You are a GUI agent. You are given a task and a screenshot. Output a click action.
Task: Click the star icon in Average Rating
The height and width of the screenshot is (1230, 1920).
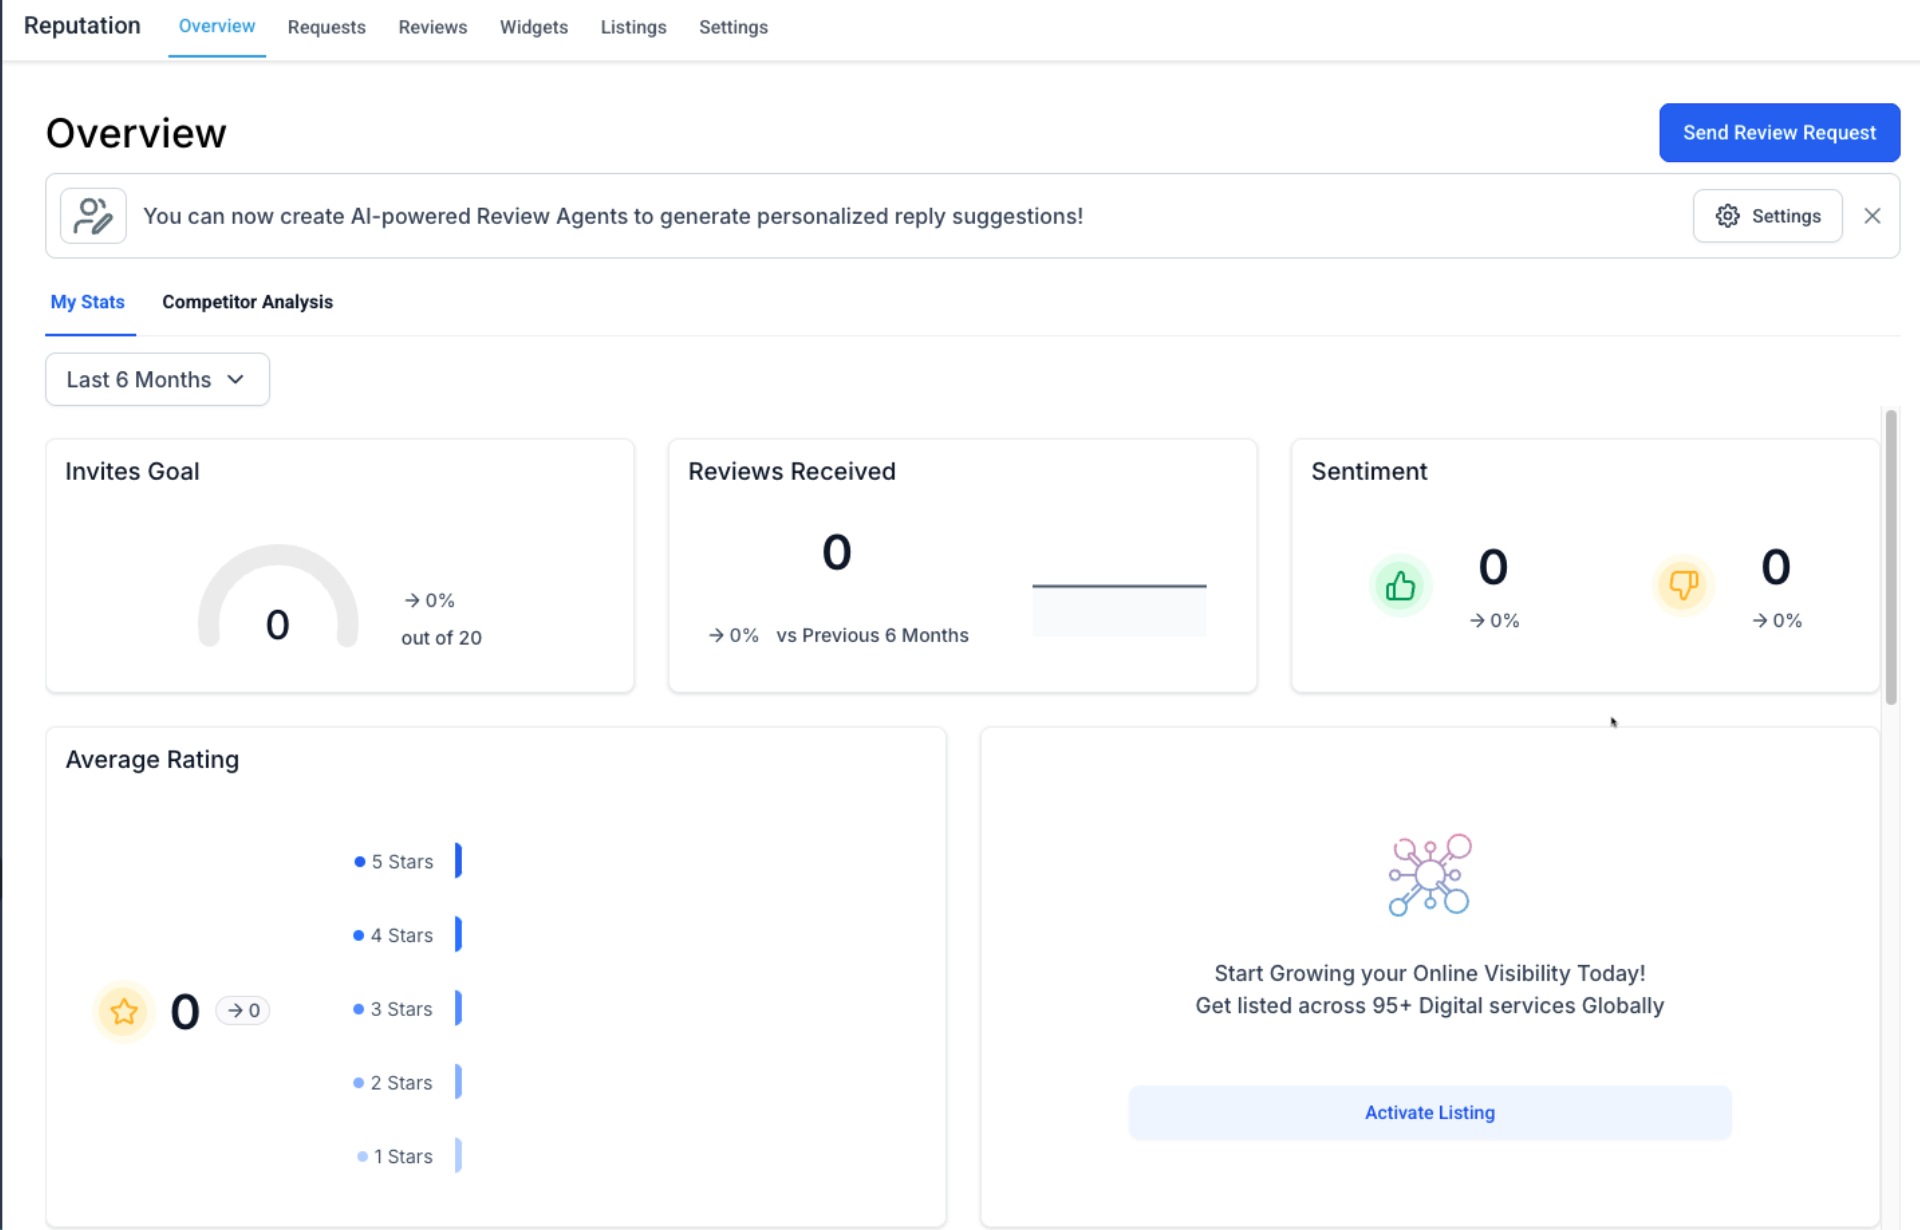click(122, 1011)
